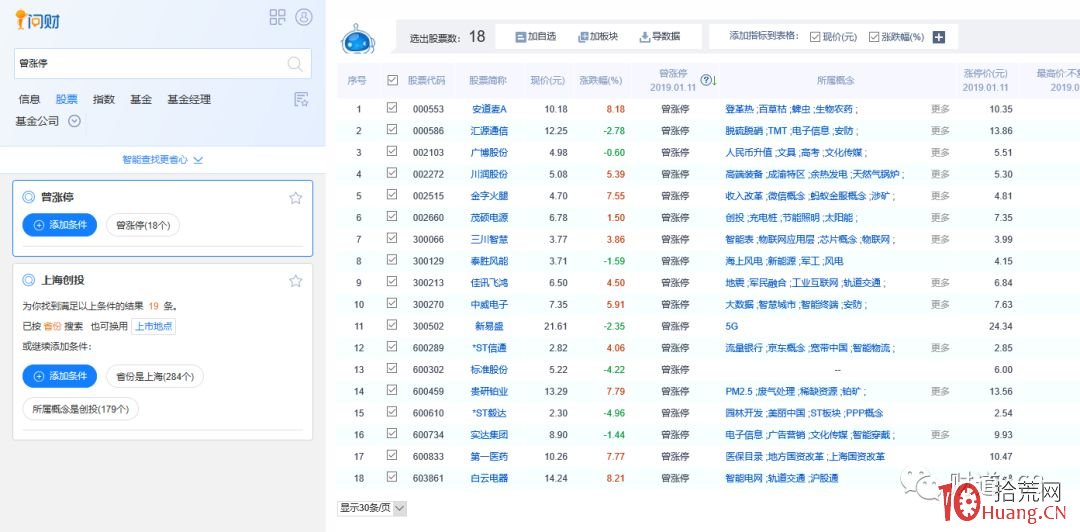Expand 智能查找更省心 section

coord(163,160)
